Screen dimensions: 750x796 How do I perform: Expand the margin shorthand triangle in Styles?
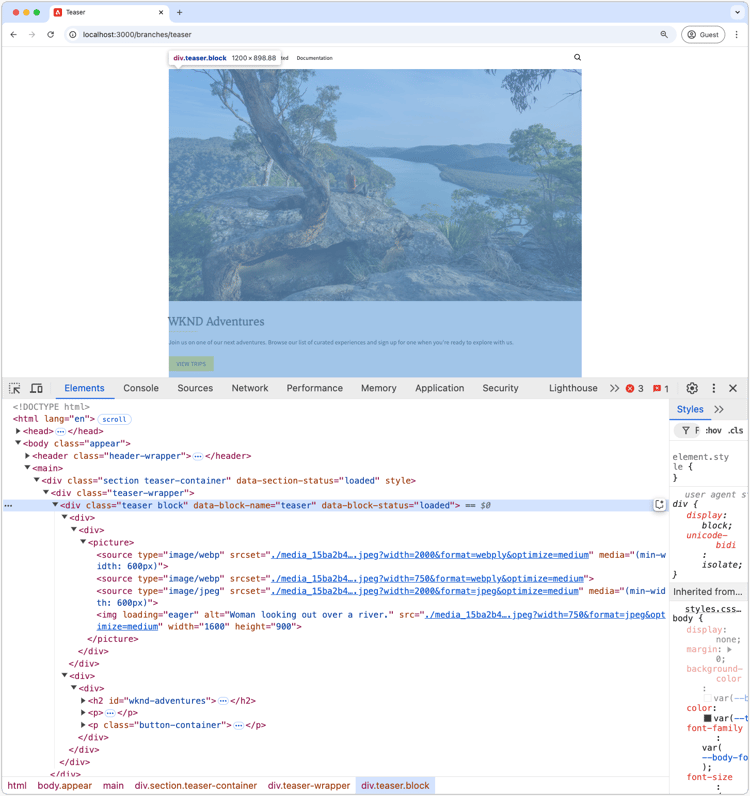pyautogui.click(x=729, y=649)
